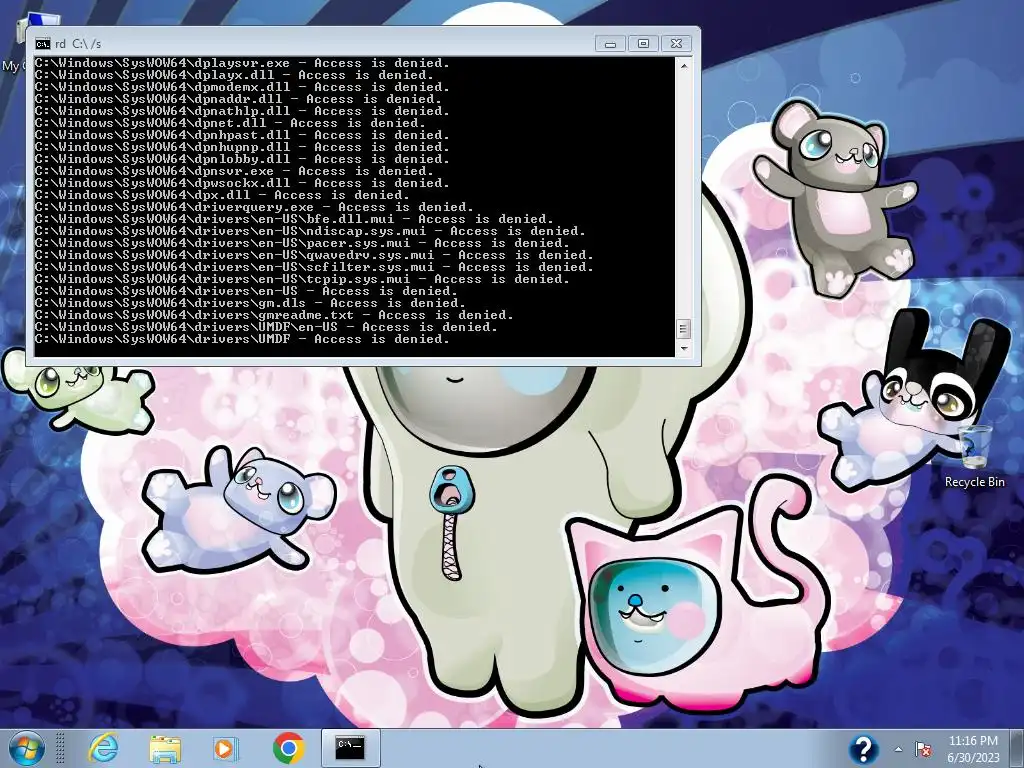Select the Command Prompt taskbar button
The height and width of the screenshot is (768, 1024).
351,748
